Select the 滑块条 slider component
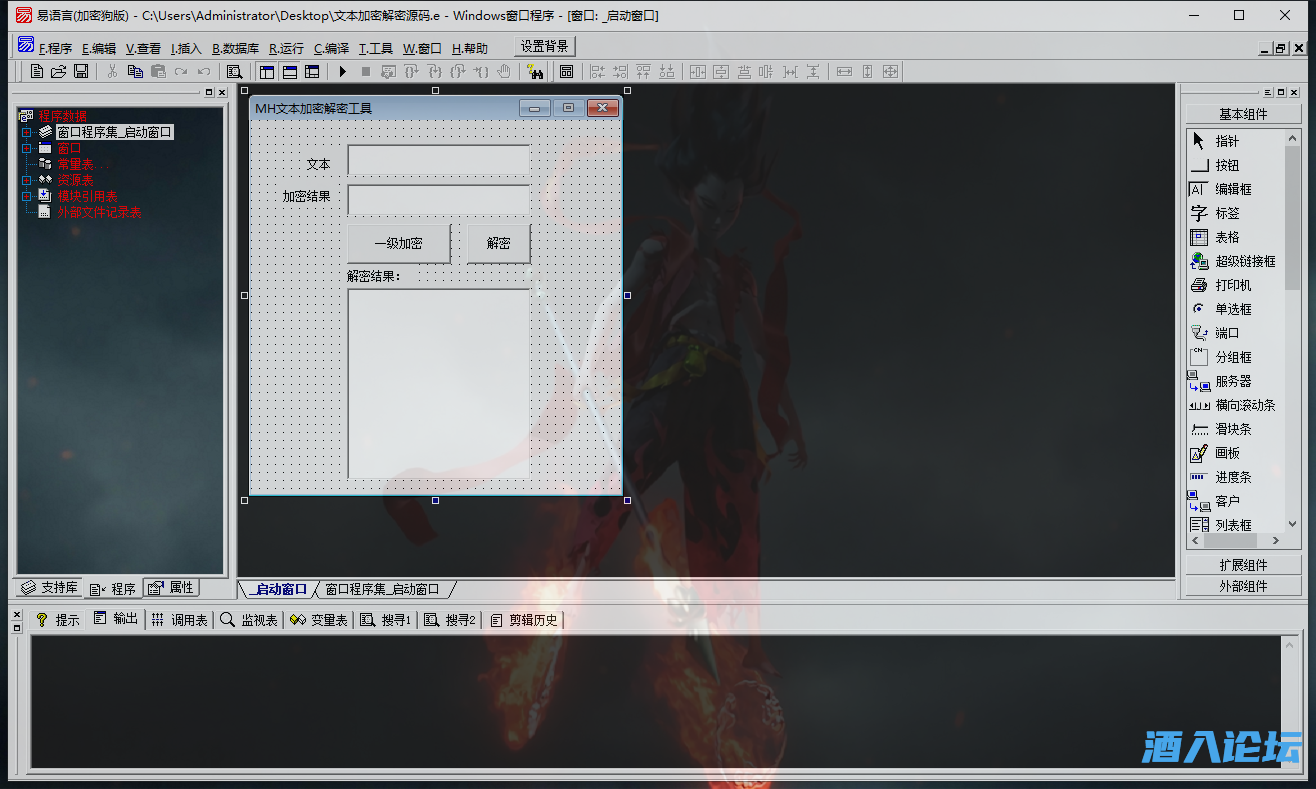The height and width of the screenshot is (789, 1316). 1232,429
